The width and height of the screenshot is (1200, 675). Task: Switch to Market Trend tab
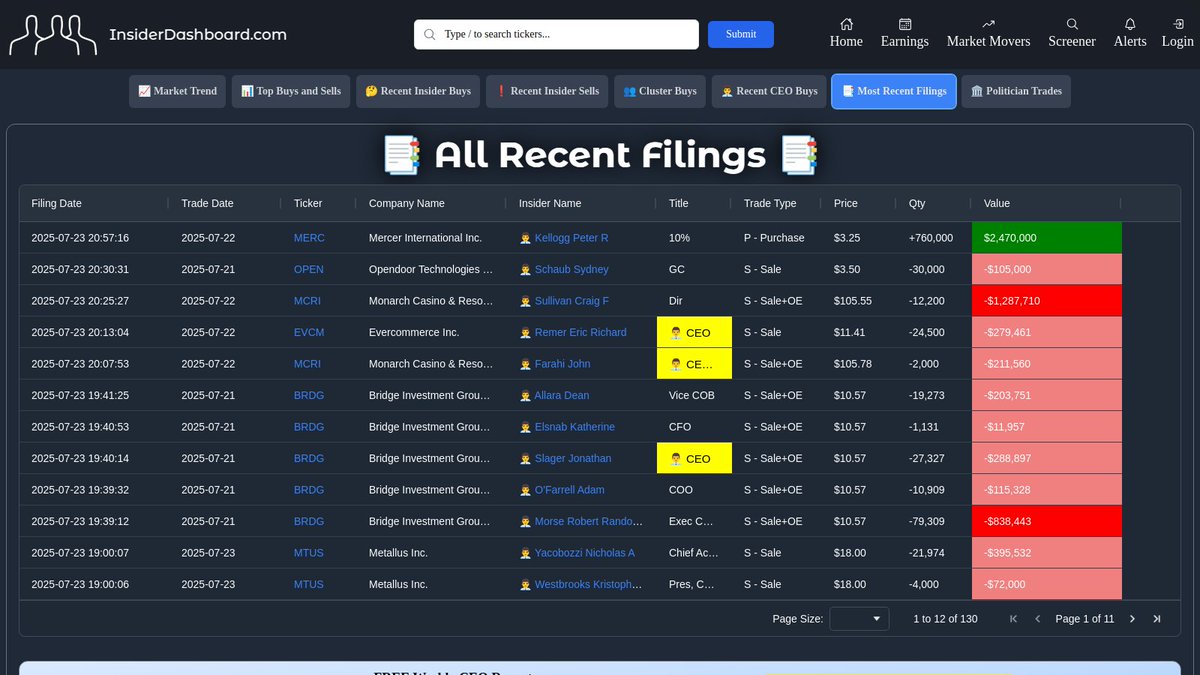178,91
